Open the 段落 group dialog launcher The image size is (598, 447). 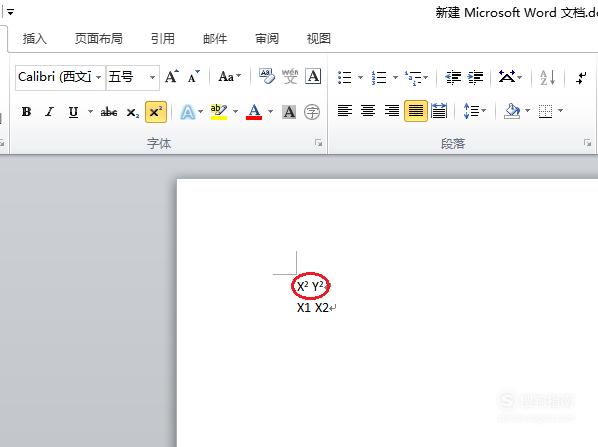coord(587,143)
